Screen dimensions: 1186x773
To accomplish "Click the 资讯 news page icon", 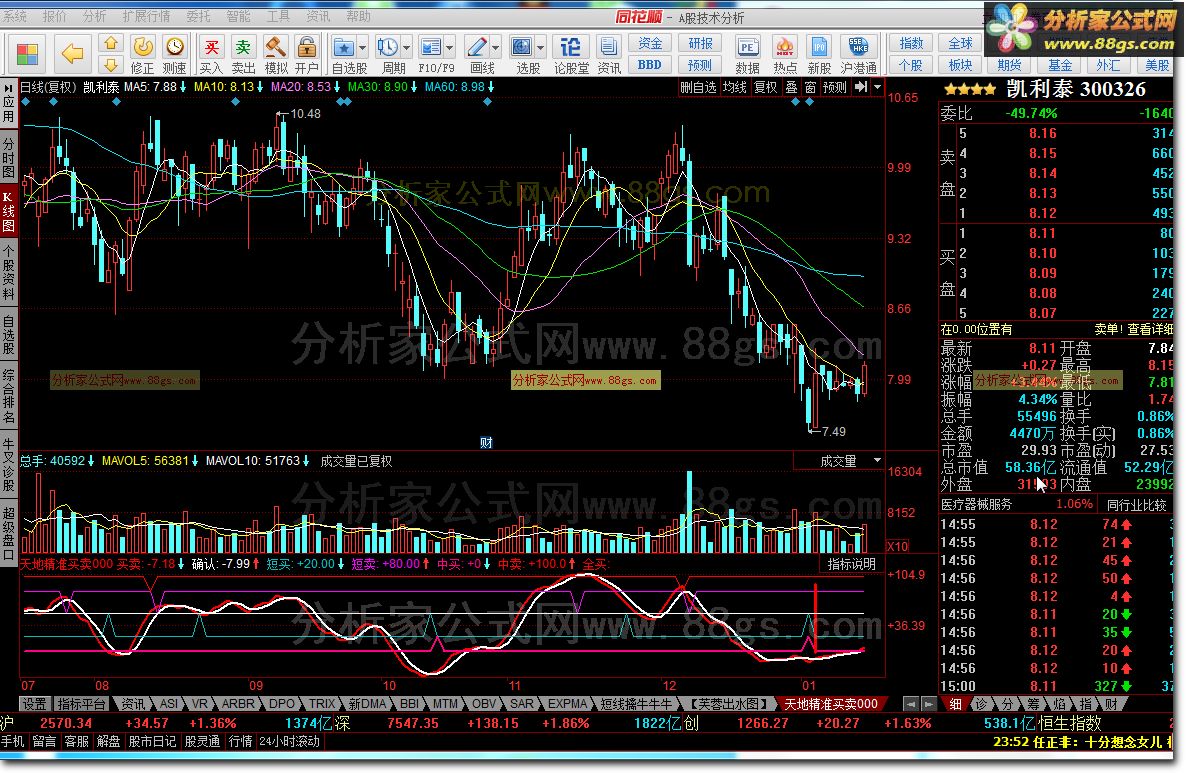I will (608, 48).
